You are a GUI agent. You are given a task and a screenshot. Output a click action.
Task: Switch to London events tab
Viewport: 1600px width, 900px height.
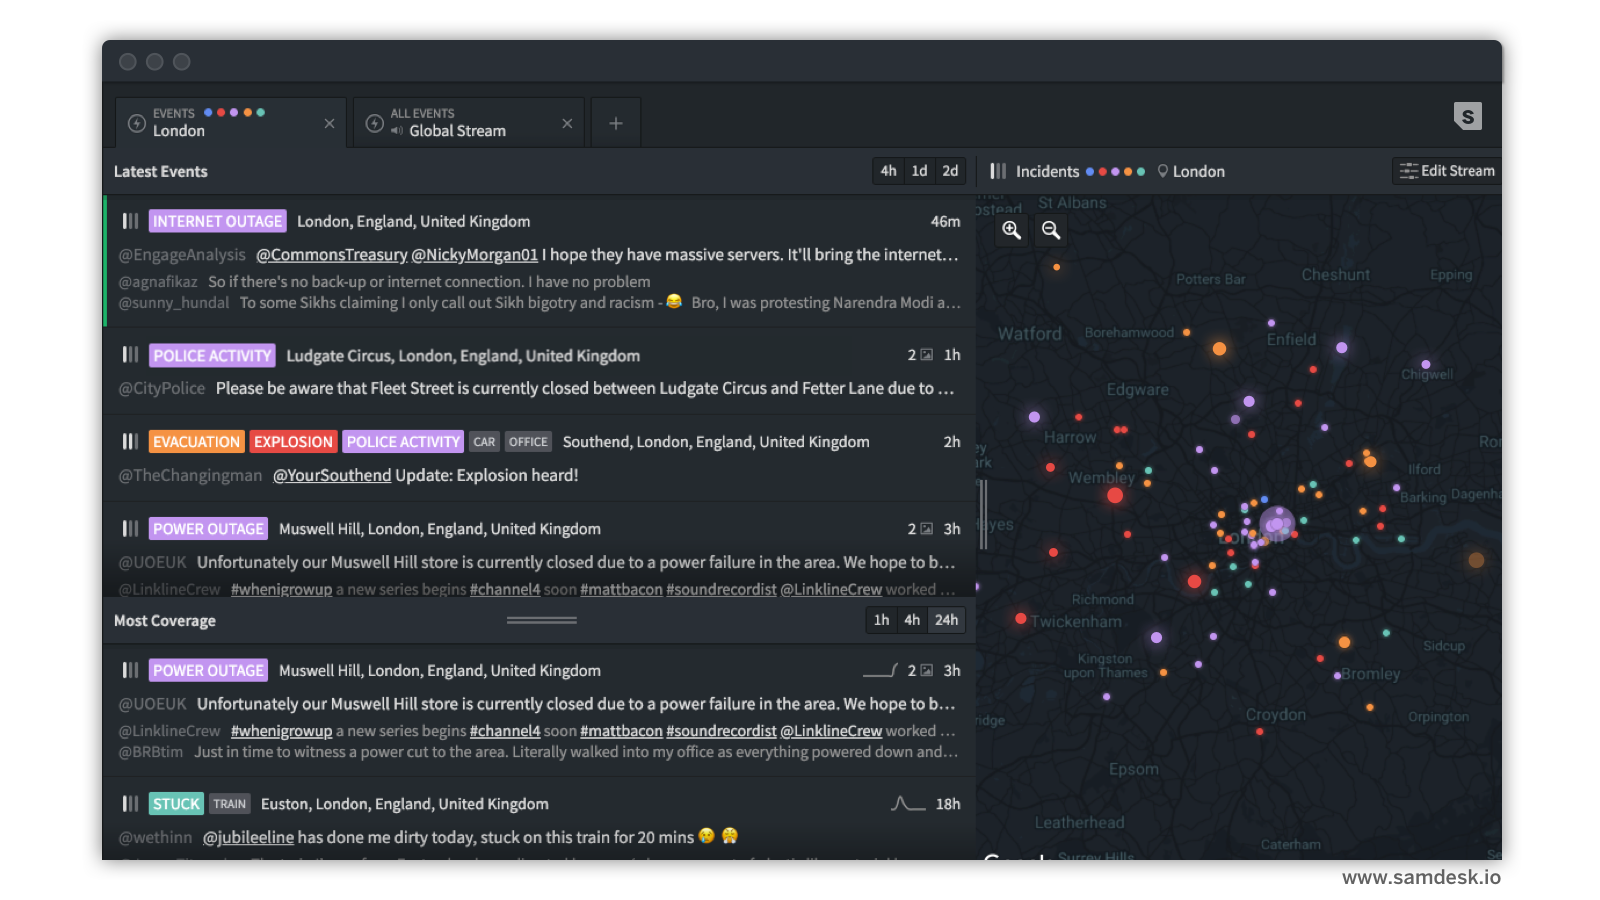pos(220,123)
